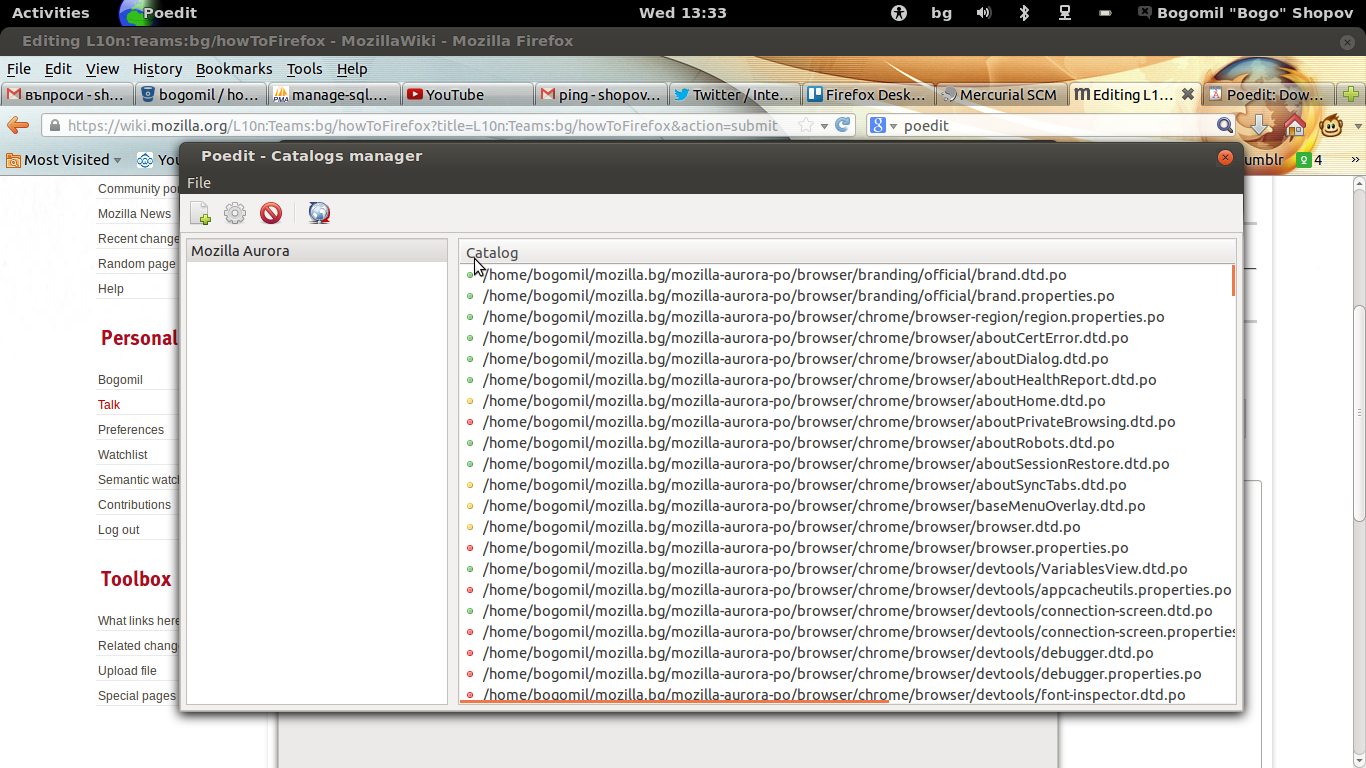Open the Bookmarks menu in Firefox
This screenshot has height=768, width=1366.
(234, 69)
